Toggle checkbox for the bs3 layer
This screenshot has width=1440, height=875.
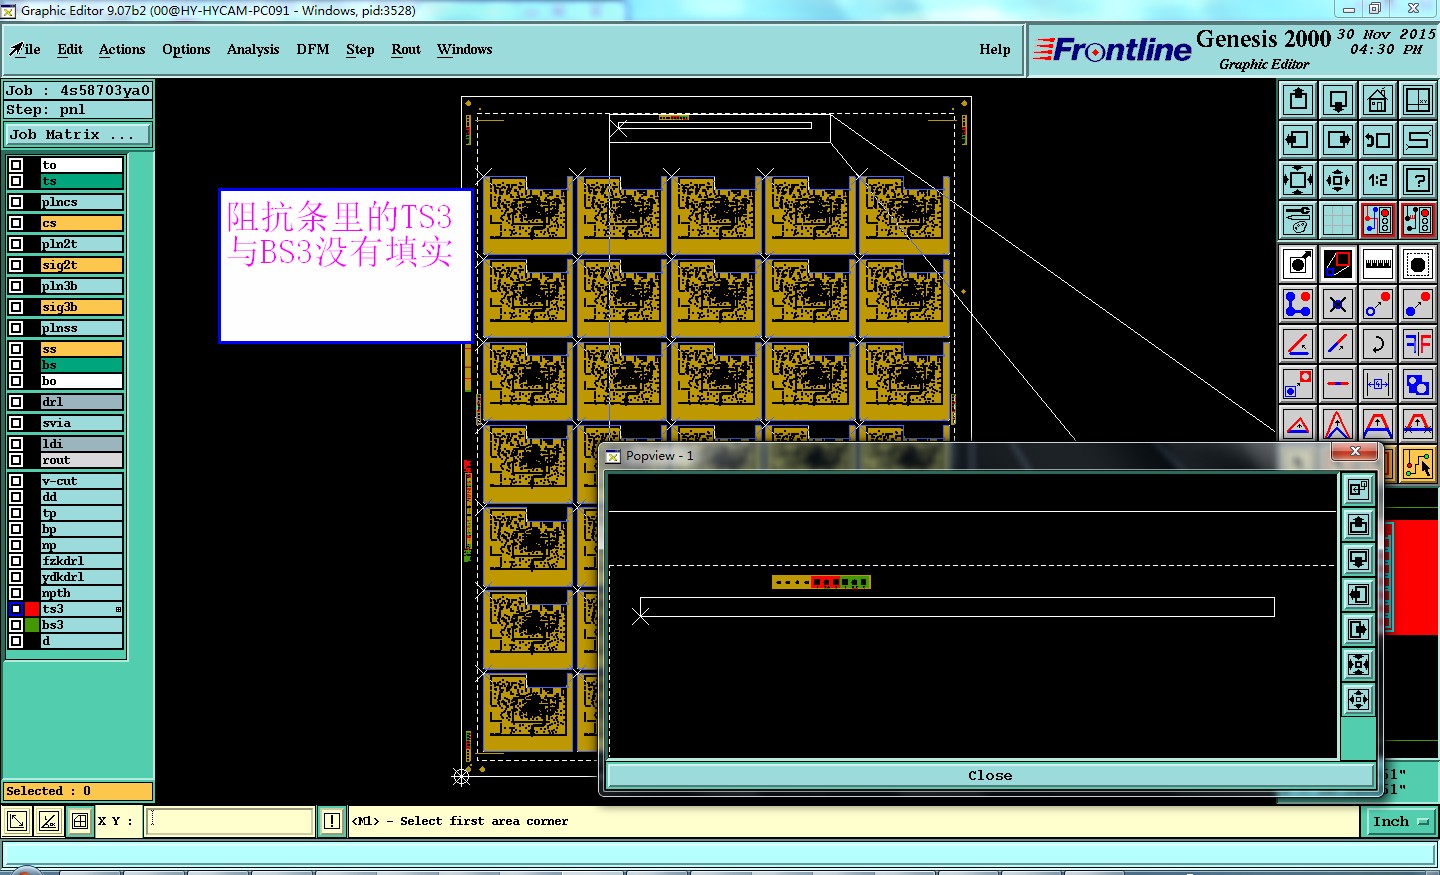click(16, 625)
